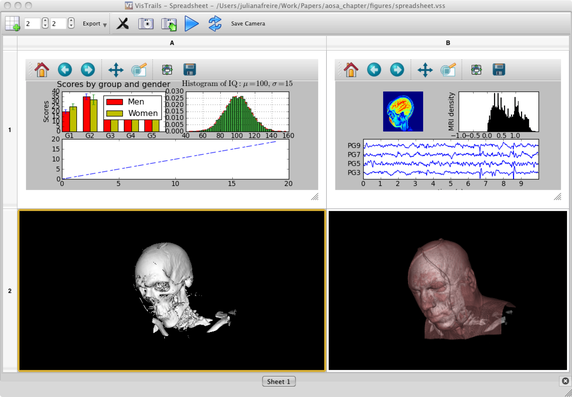Click the zoom-to-rectangle tool in cell A1
The width and height of the screenshot is (572, 397).
click(139, 69)
